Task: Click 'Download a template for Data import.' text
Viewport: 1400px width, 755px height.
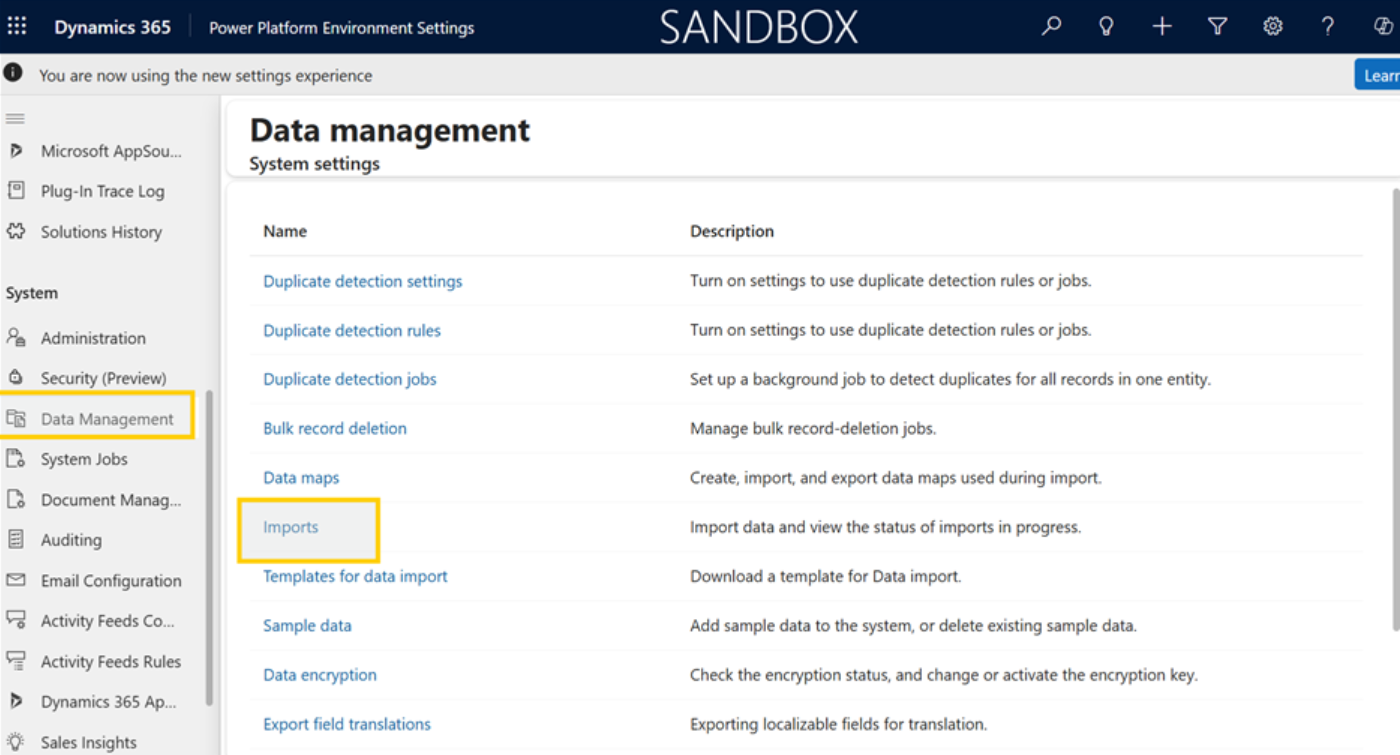Action: click(x=825, y=576)
